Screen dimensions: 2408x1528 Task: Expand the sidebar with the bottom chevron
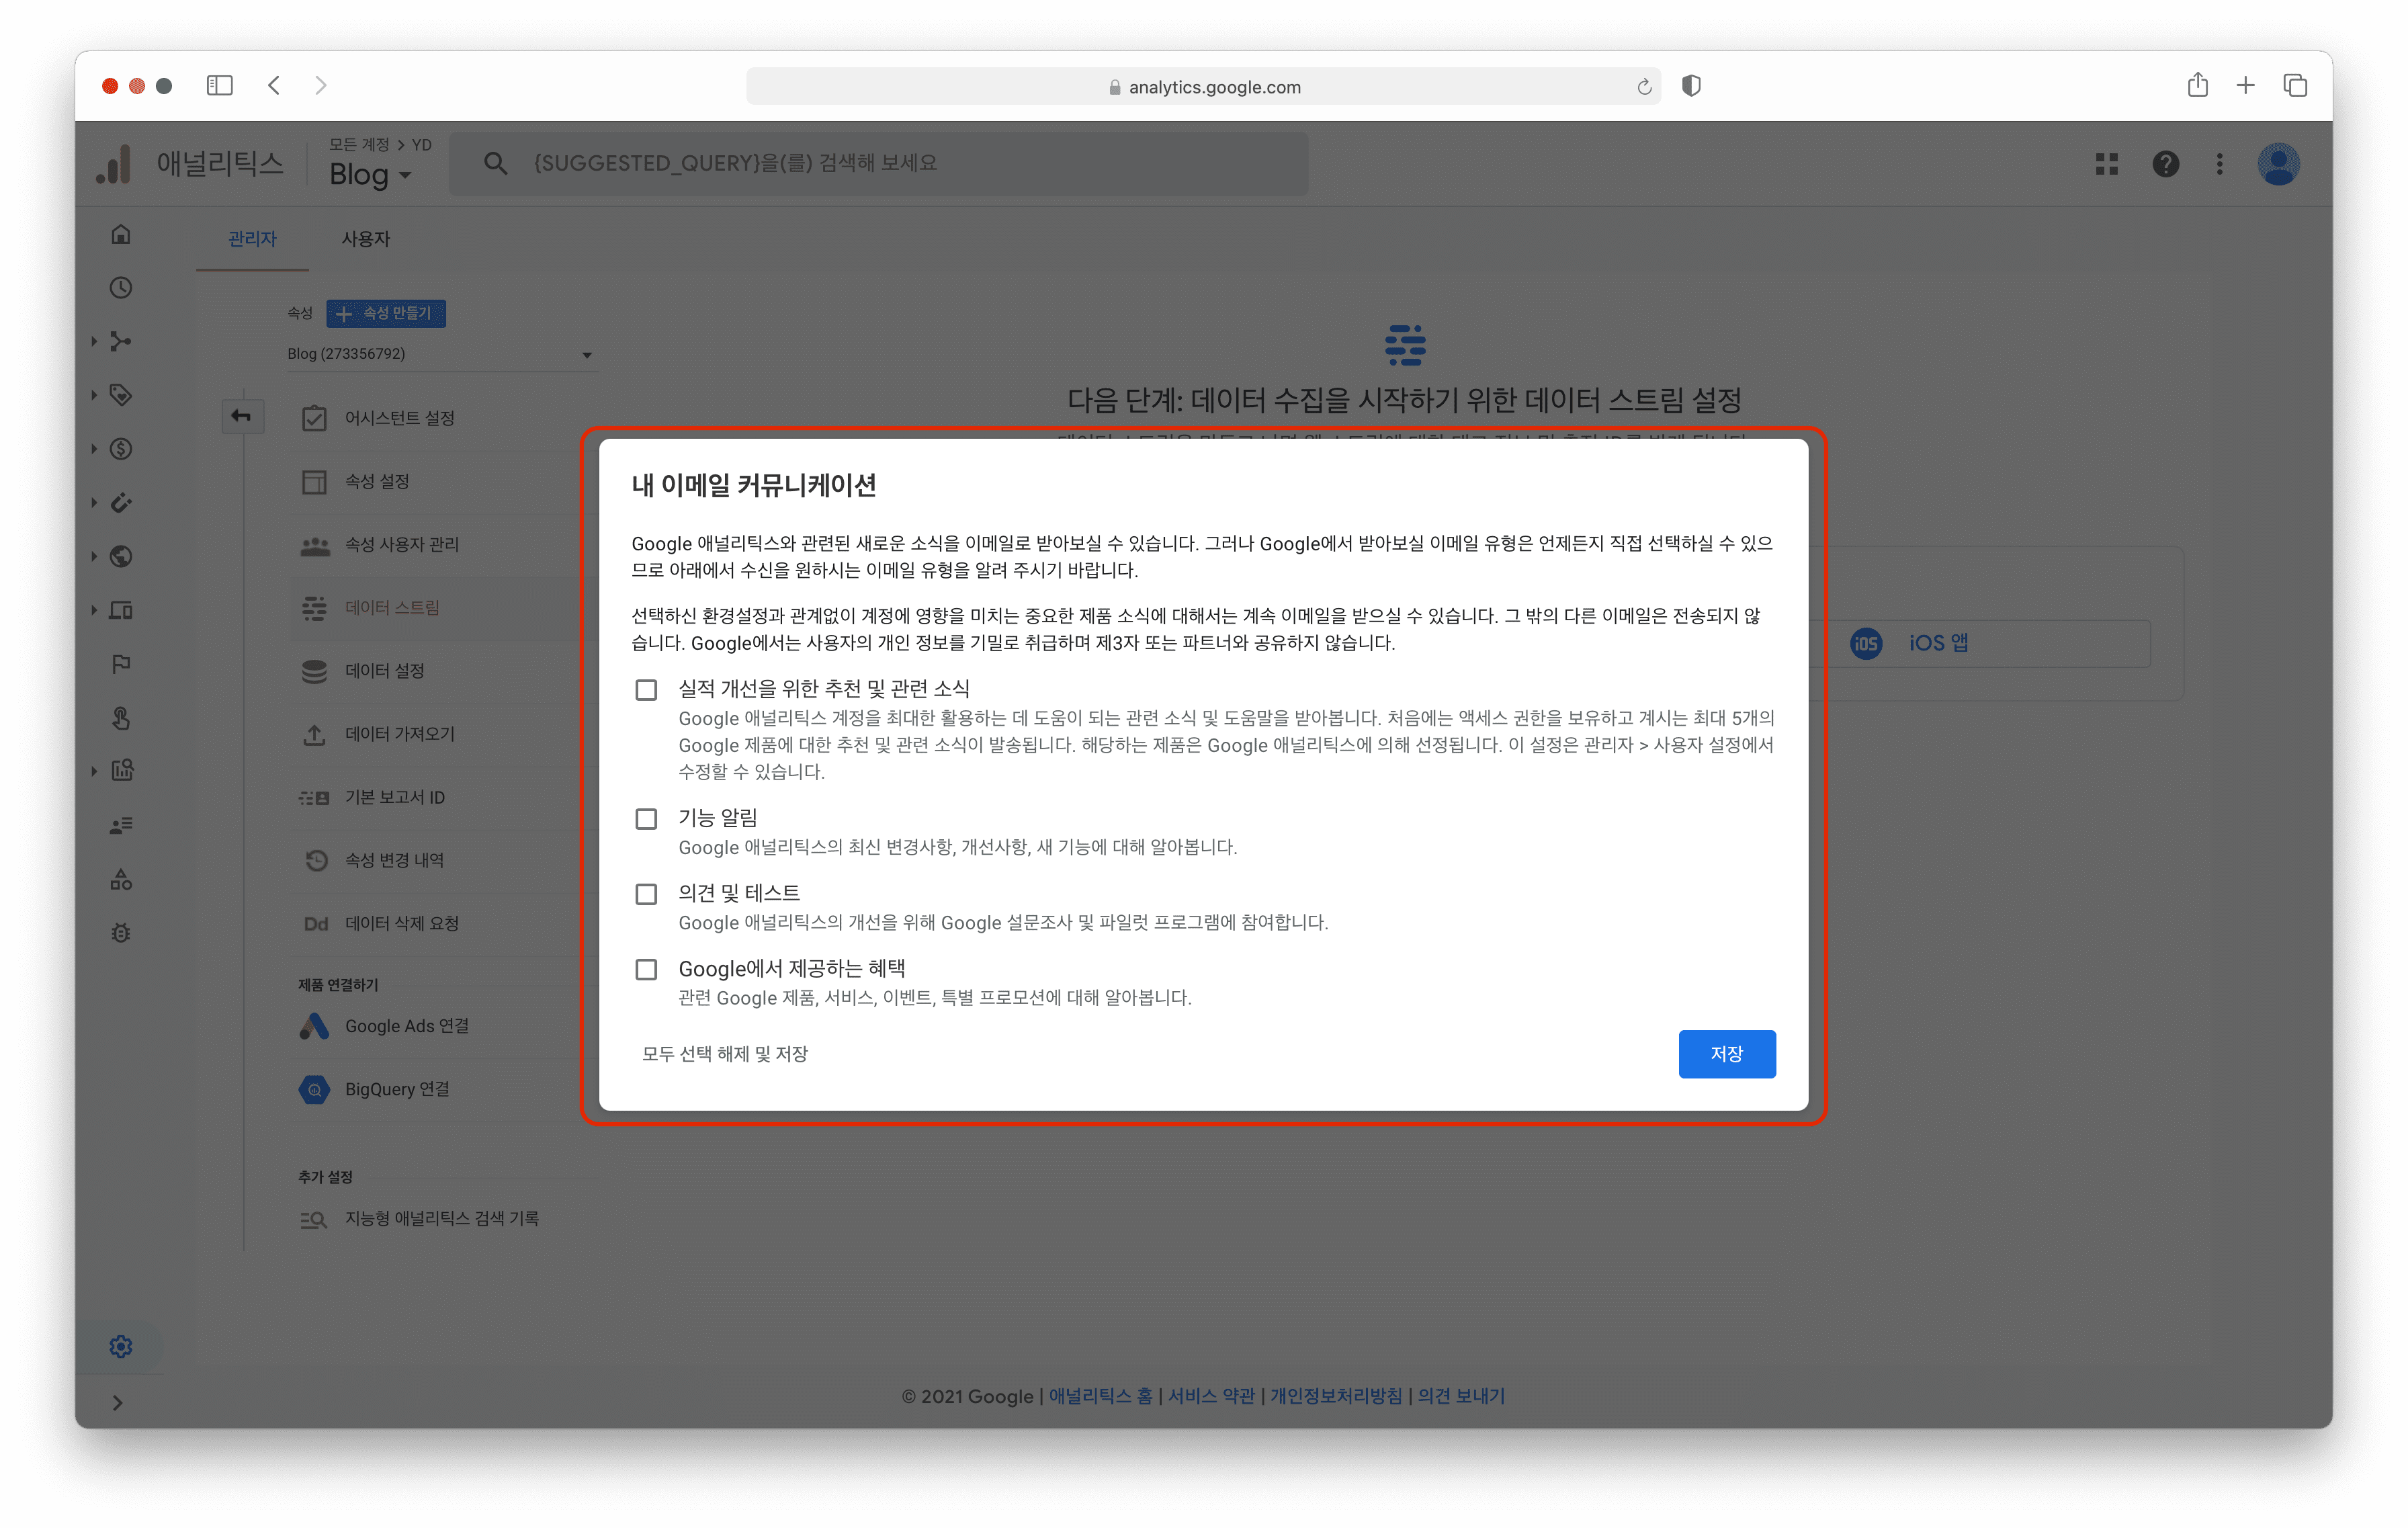(x=118, y=1402)
